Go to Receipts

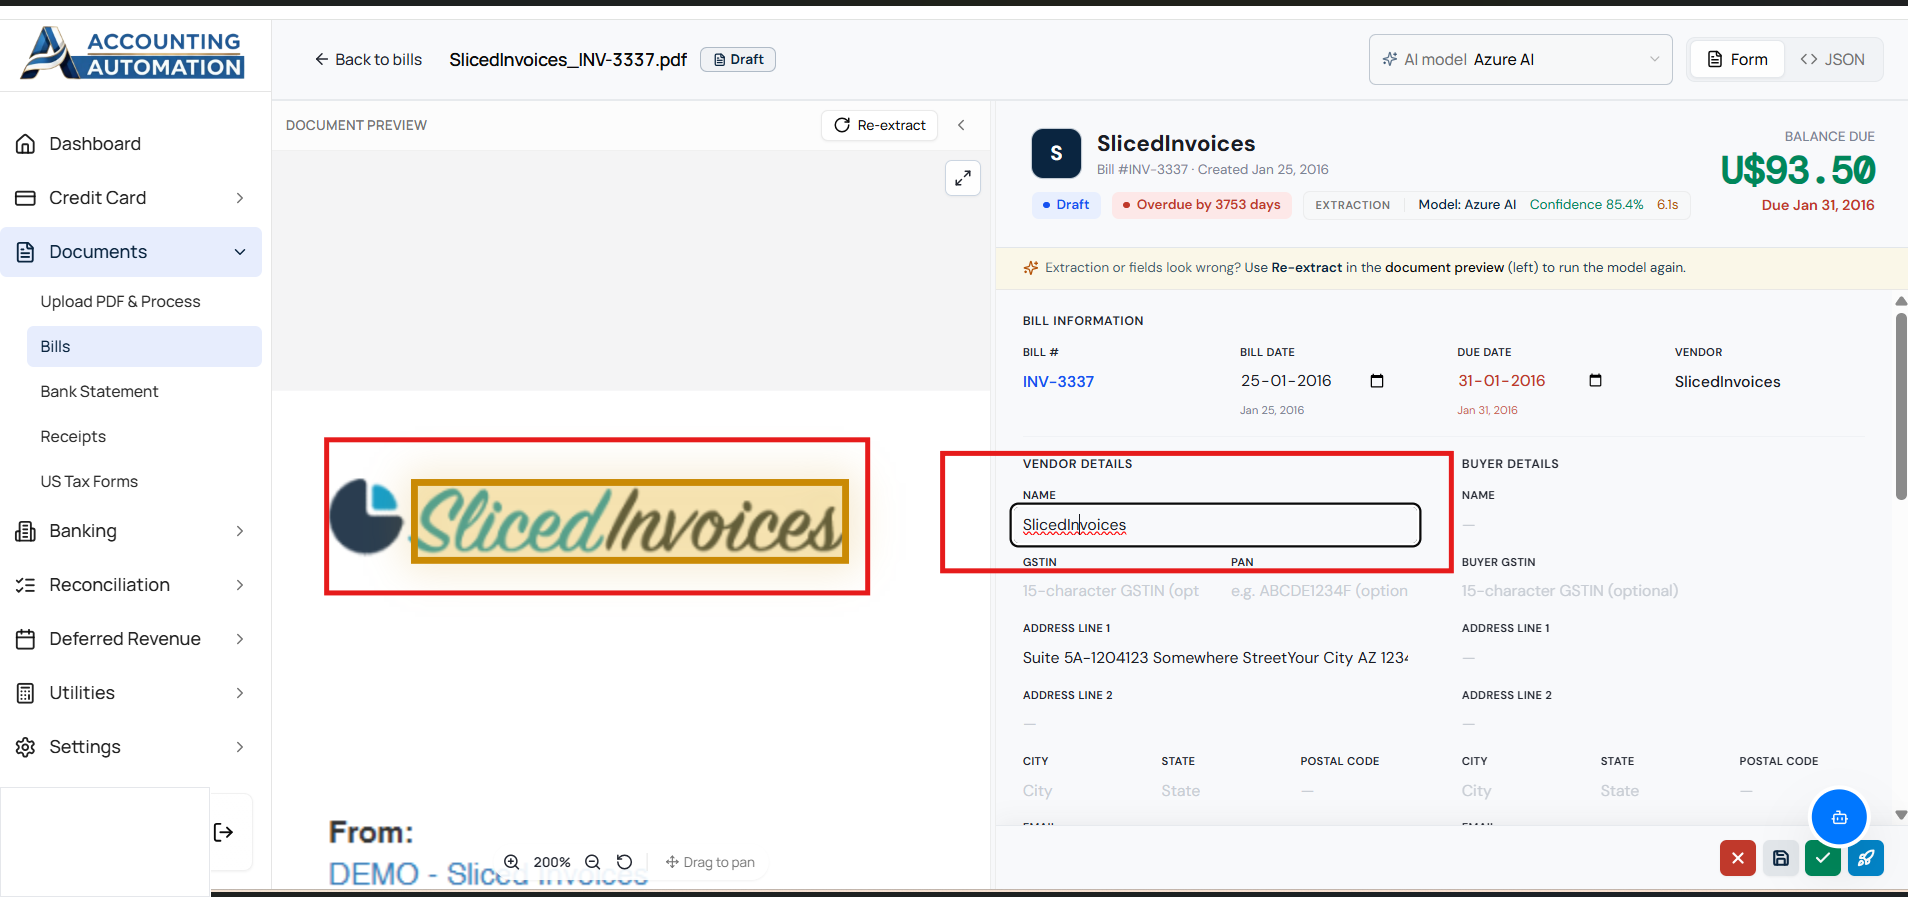click(73, 436)
